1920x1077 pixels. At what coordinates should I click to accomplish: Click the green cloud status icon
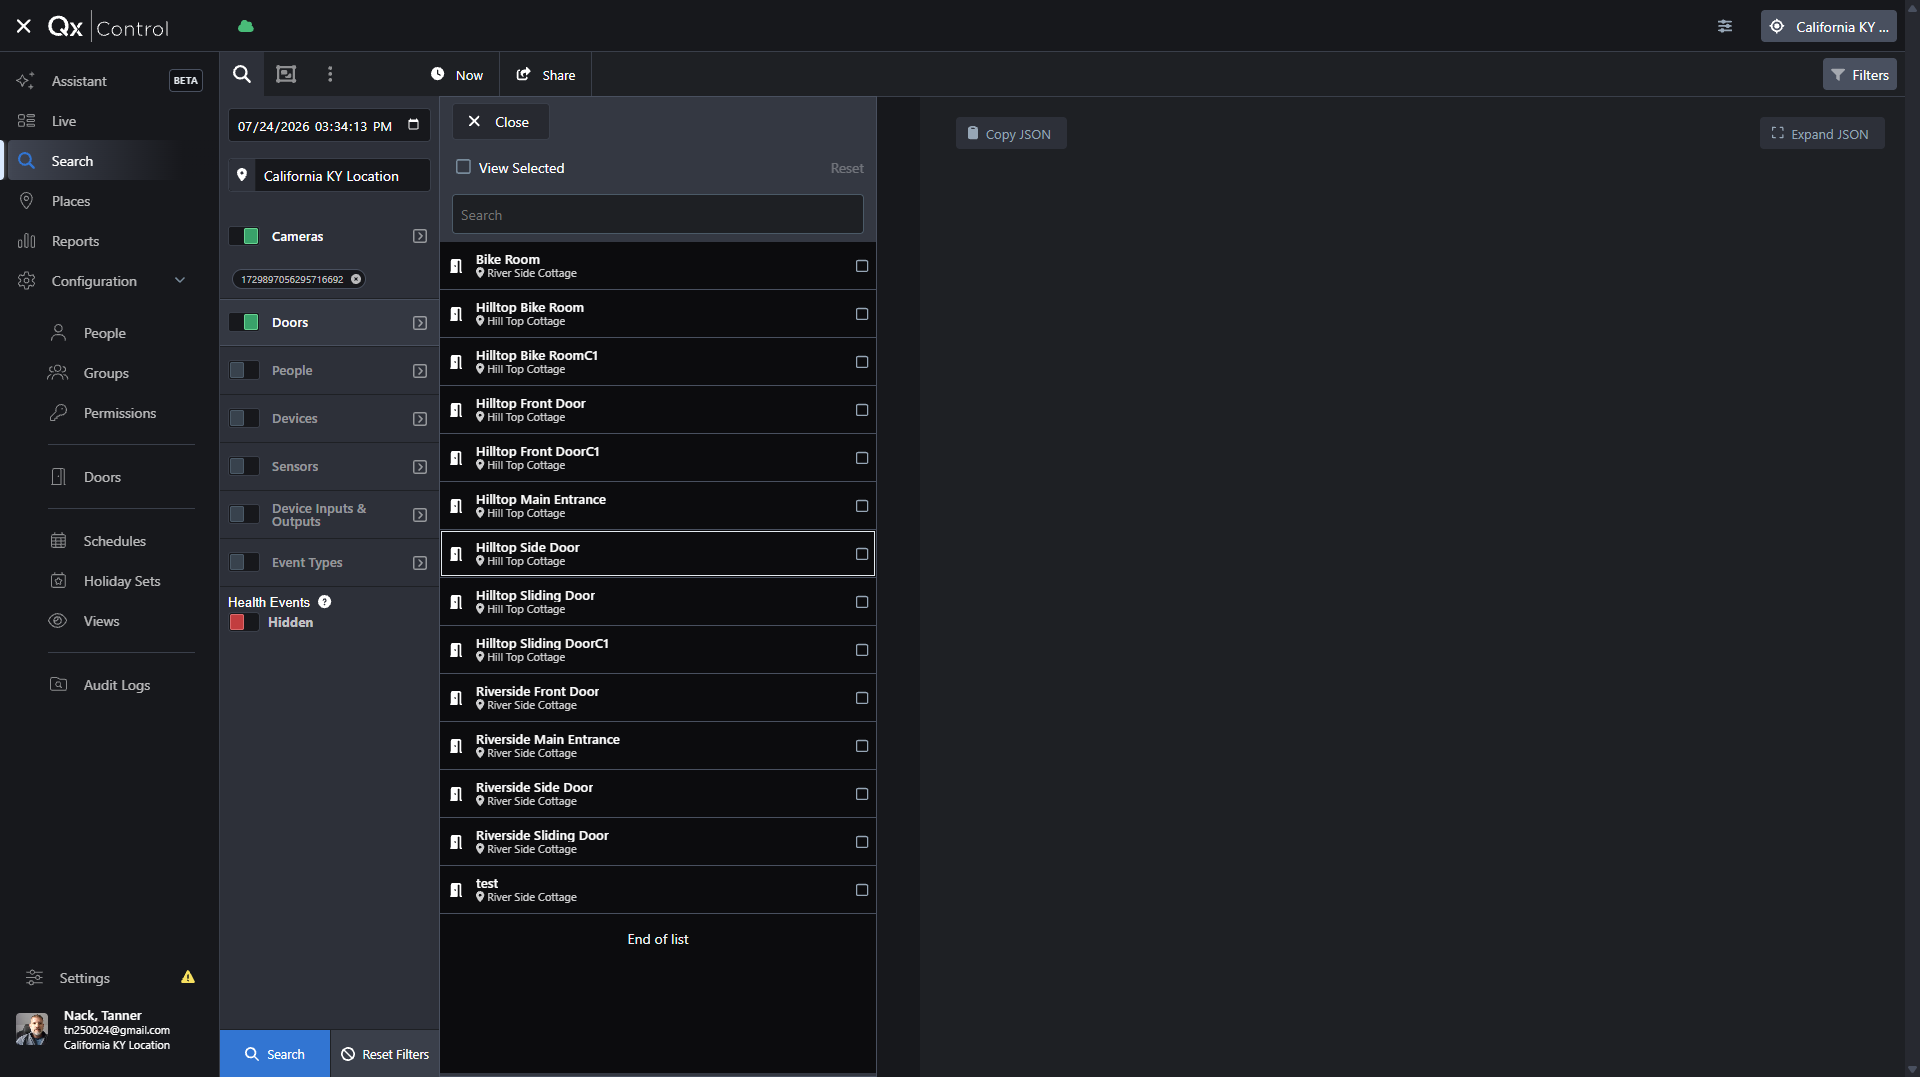pos(246,26)
